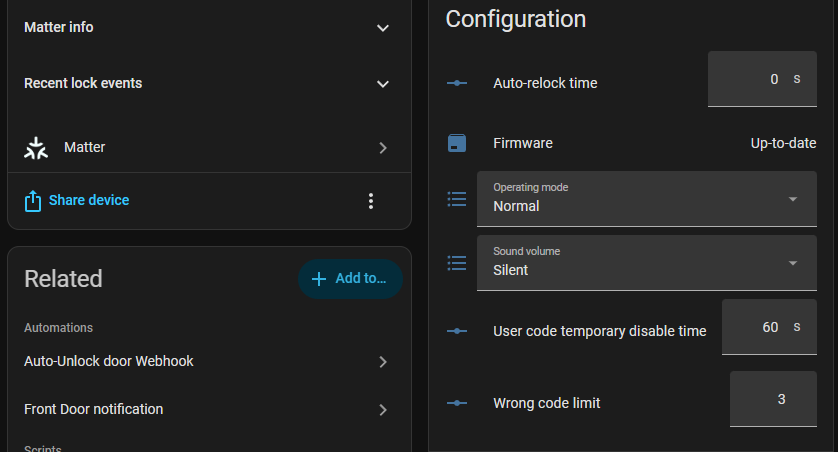
Task: Click the share device upload icon
Action: (x=33, y=201)
